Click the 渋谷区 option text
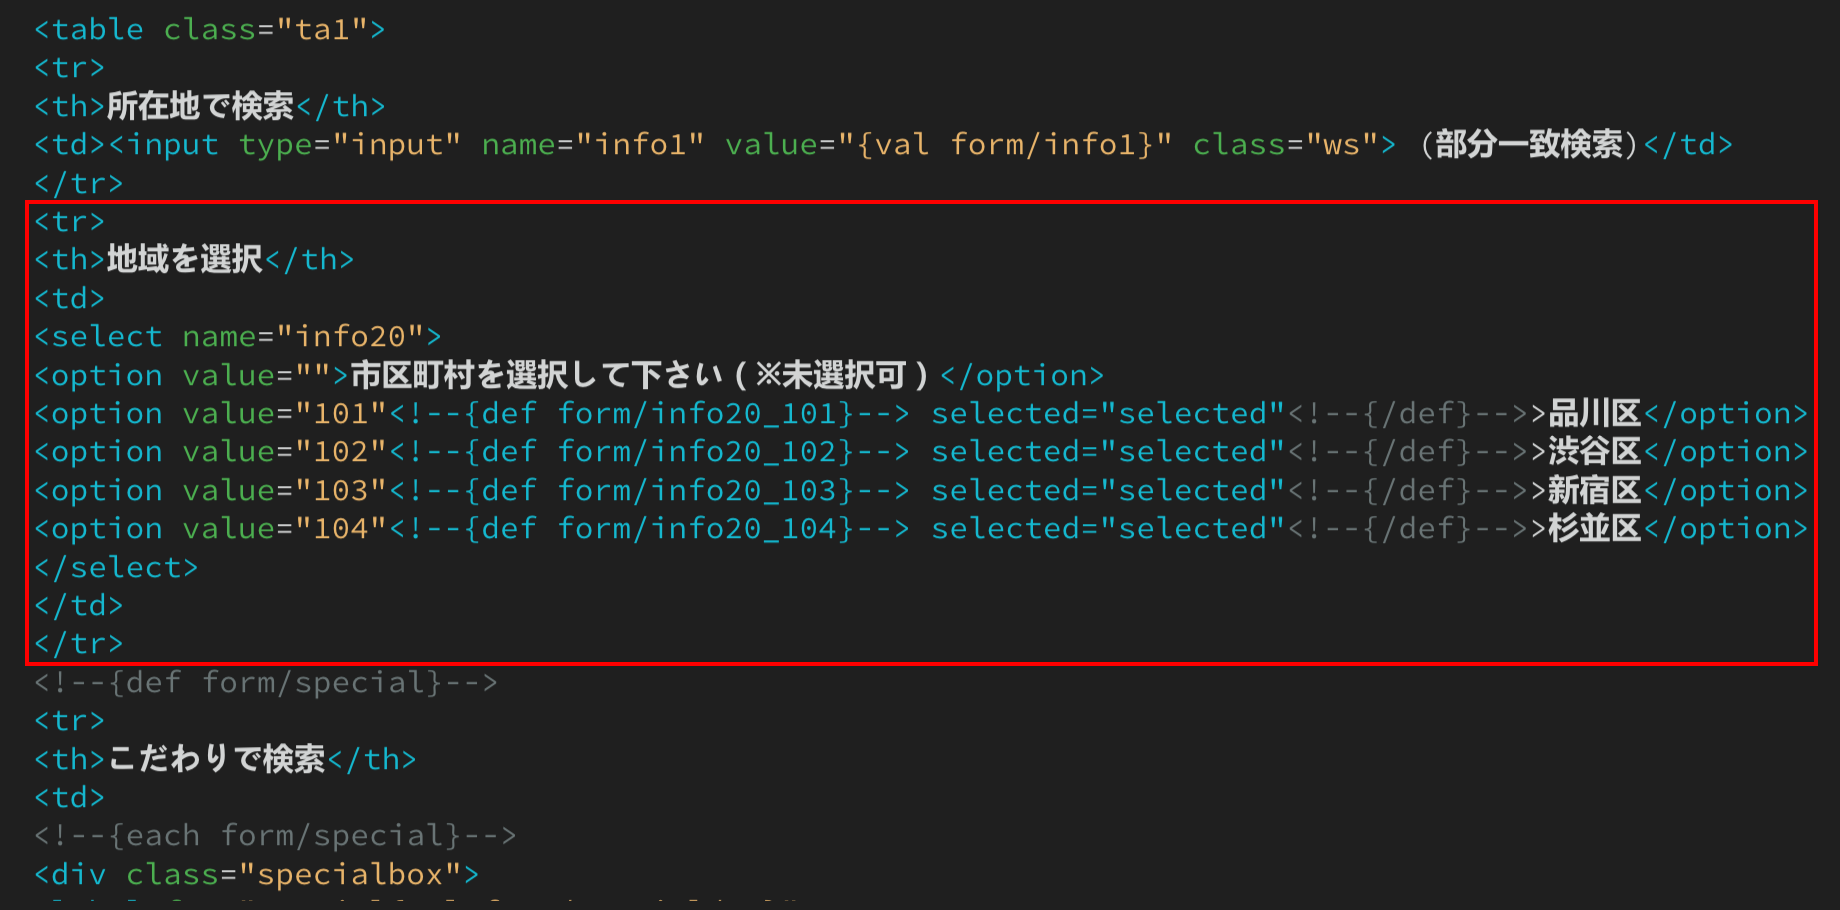 point(1595,452)
